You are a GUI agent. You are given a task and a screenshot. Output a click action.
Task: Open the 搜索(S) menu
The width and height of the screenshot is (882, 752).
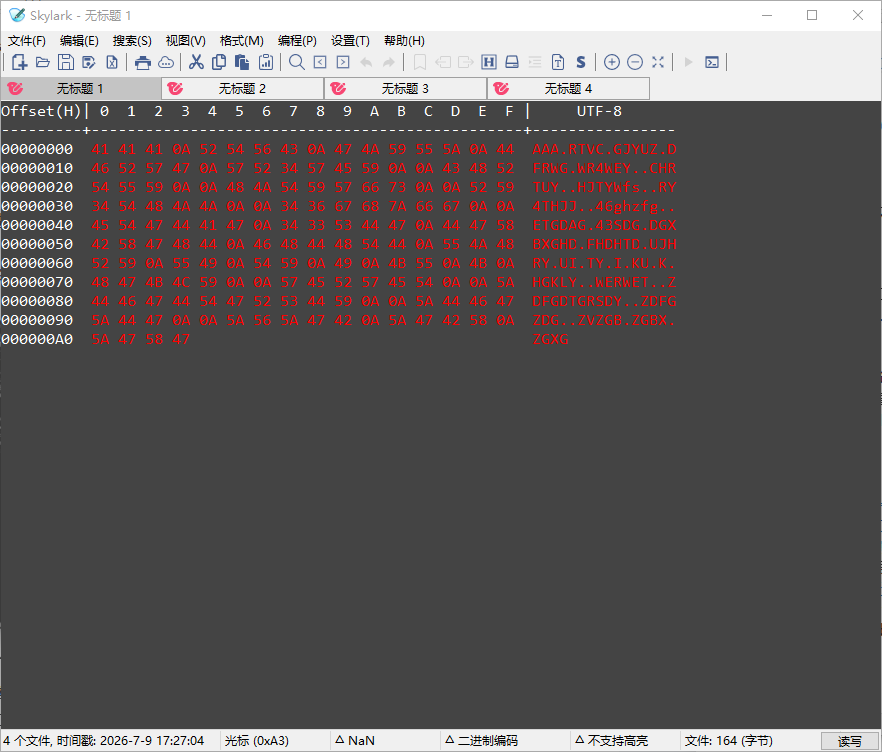tap(132, 40)
